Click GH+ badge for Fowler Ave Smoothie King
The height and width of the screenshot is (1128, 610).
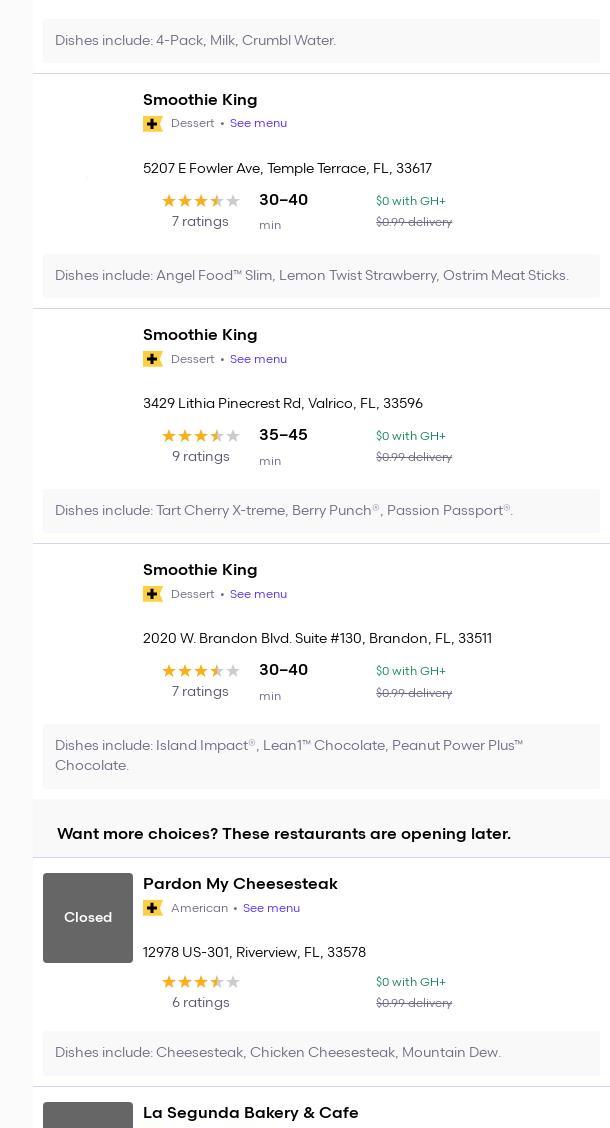point(153,124)
